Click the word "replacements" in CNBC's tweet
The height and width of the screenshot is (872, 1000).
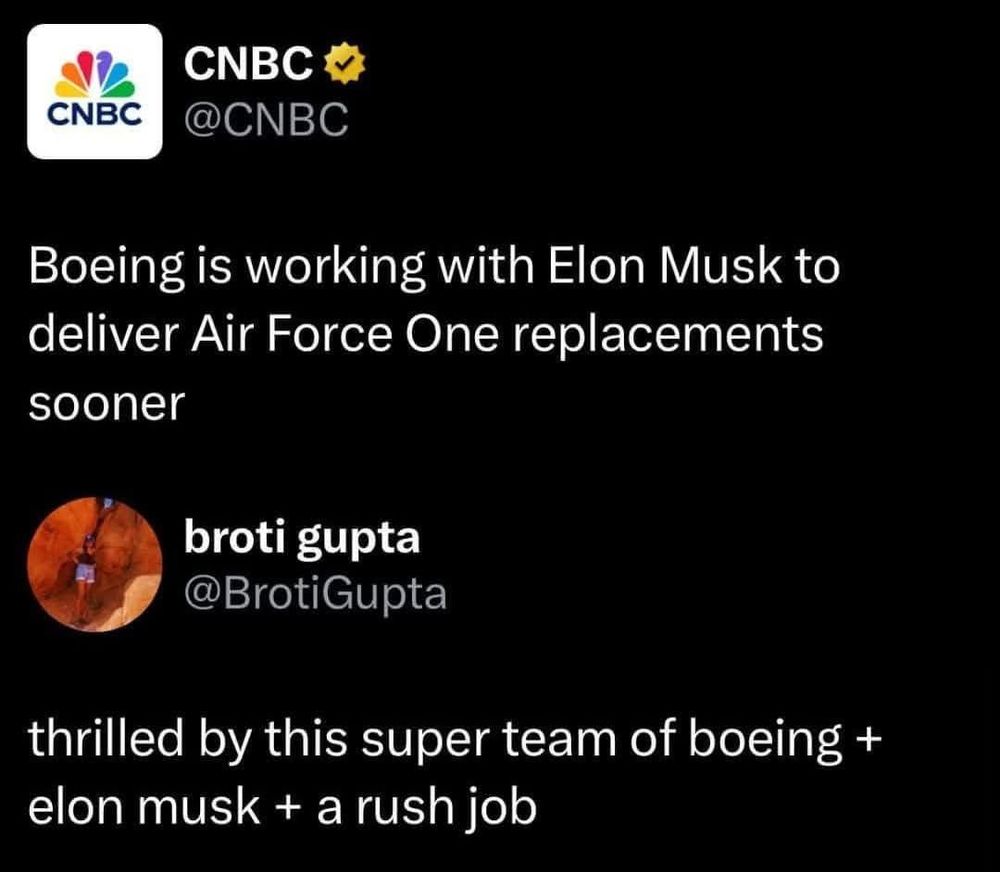667,336
